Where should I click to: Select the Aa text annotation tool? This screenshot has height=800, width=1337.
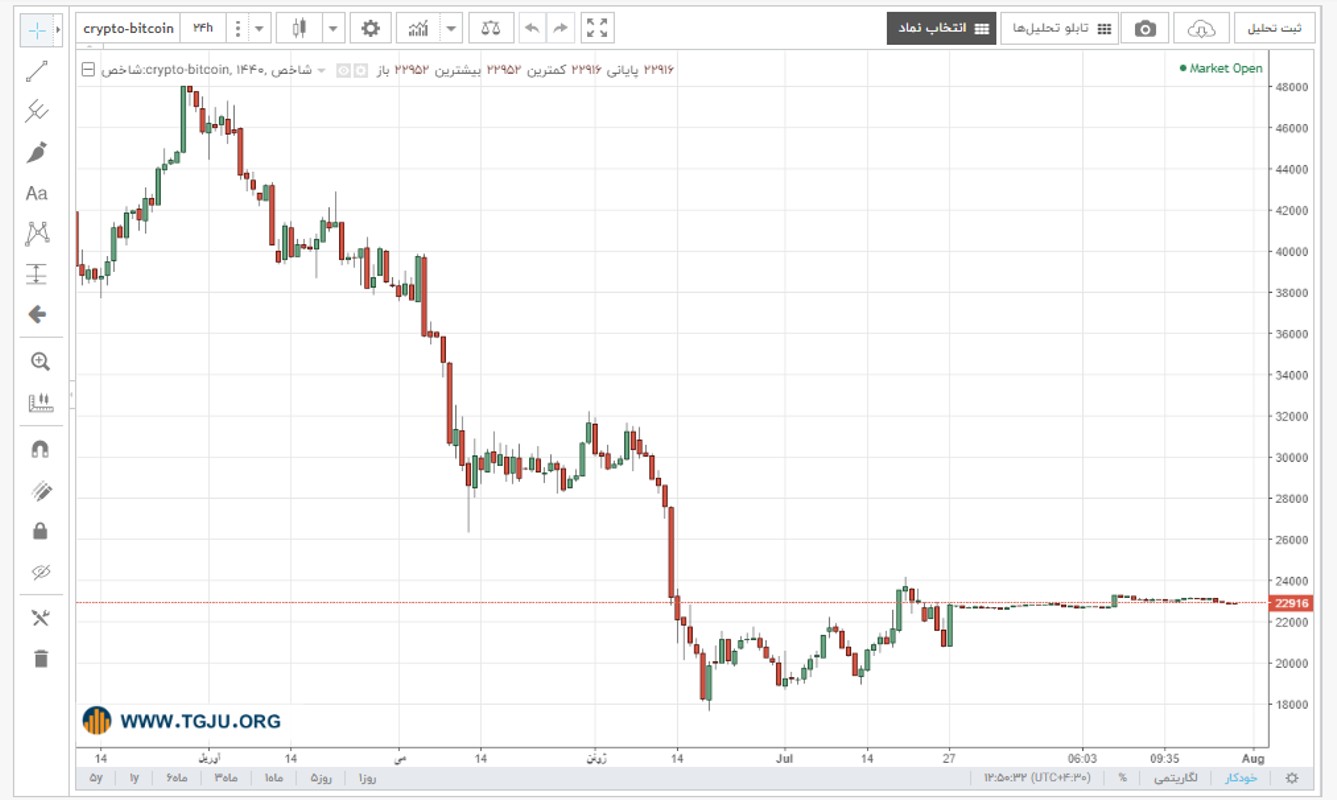[x=37, y=193]
